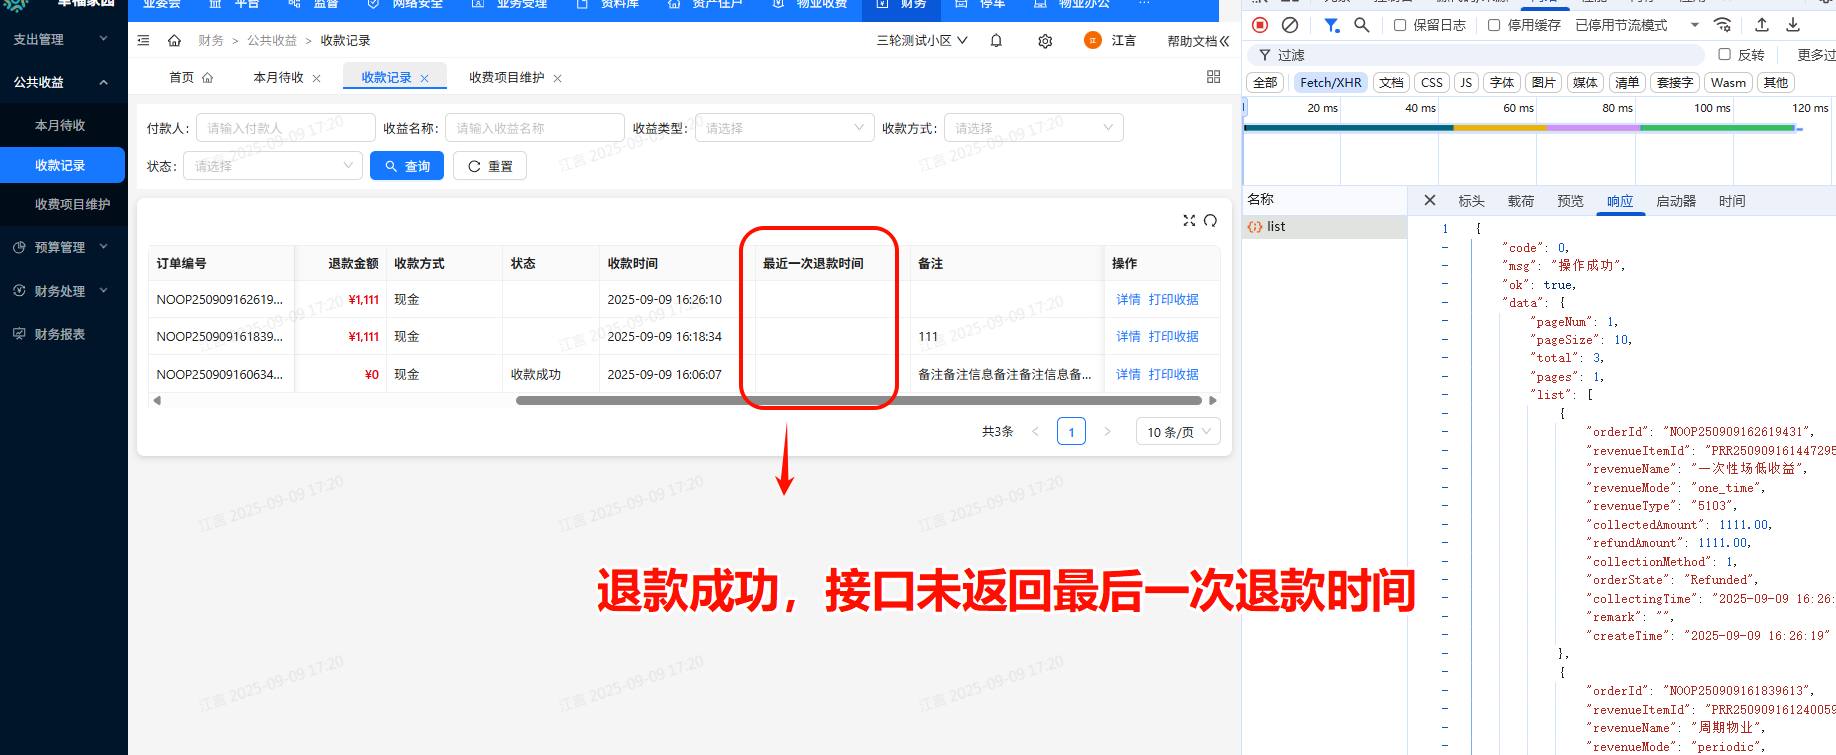Click the 财务报表 sidebar icon
Screen dimensions: 1836x755
pyautogui.click(x=19, y=334)
